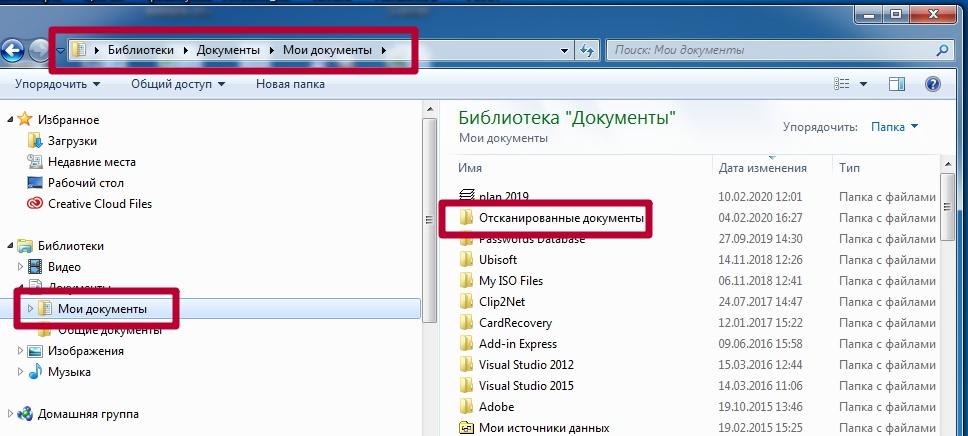Select Библиотеки in the navigation tree
The image size is (968, 436).
(70, 246)
